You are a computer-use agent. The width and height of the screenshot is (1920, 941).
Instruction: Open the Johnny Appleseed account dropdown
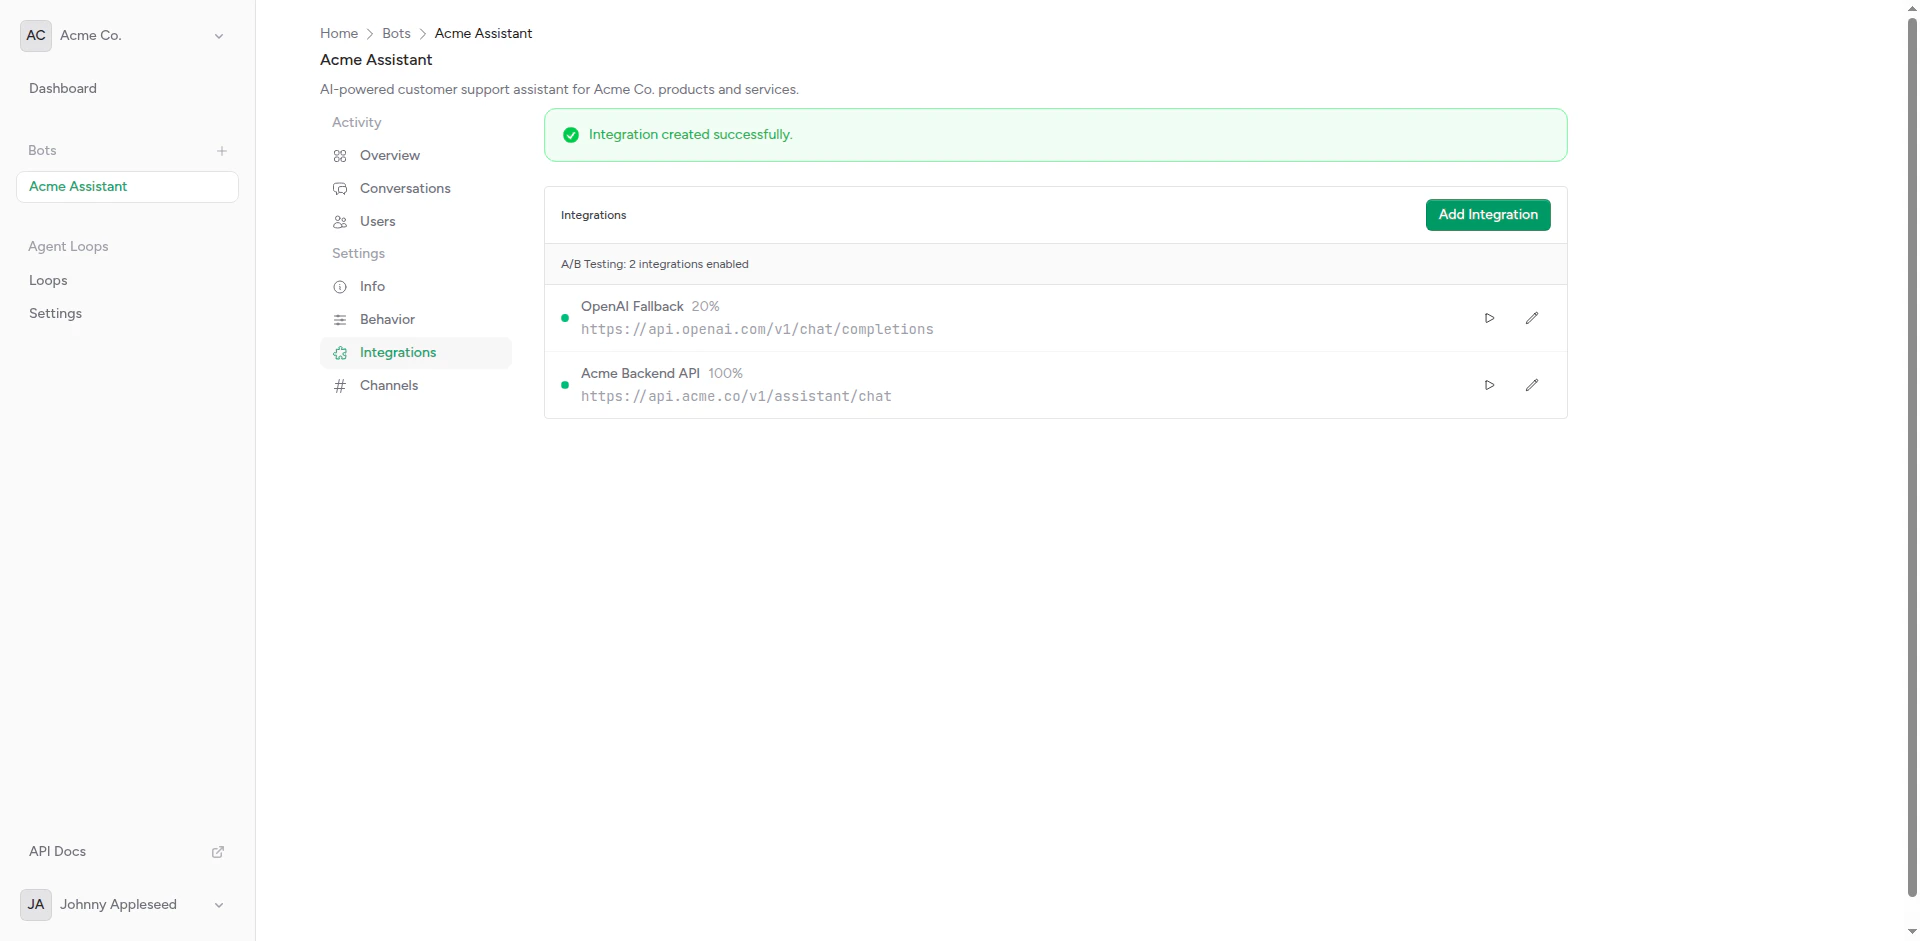(x=218, y=905)
